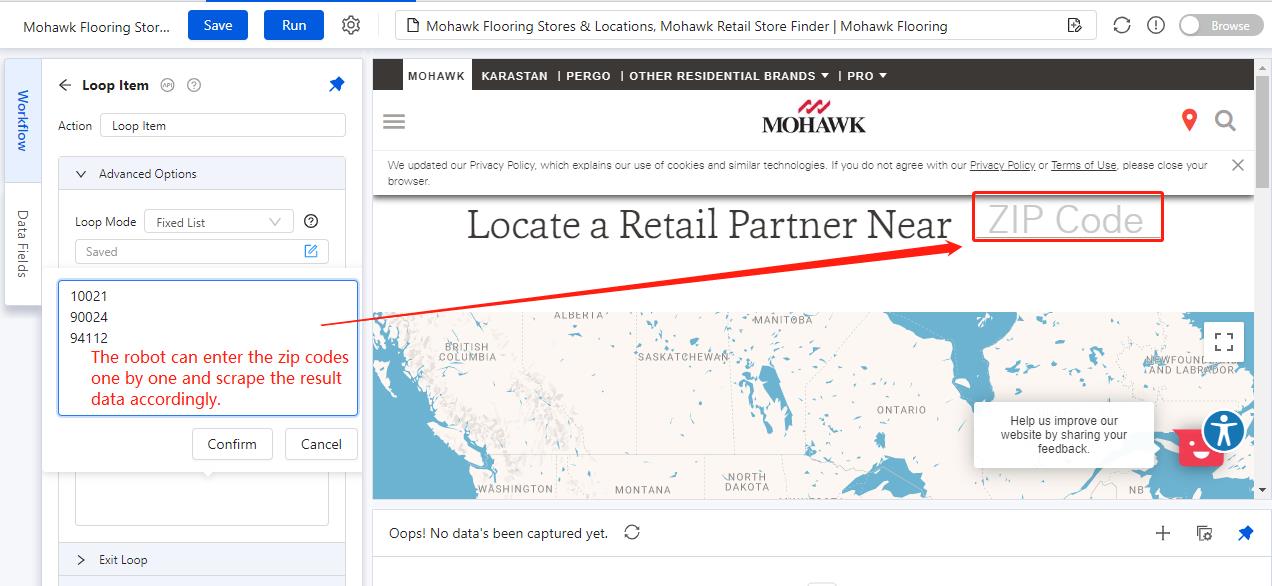This screenshot has width=1272, height=586.
Task: Click the search magnifier icon on Mohawk site
Action: [1225, 121]
